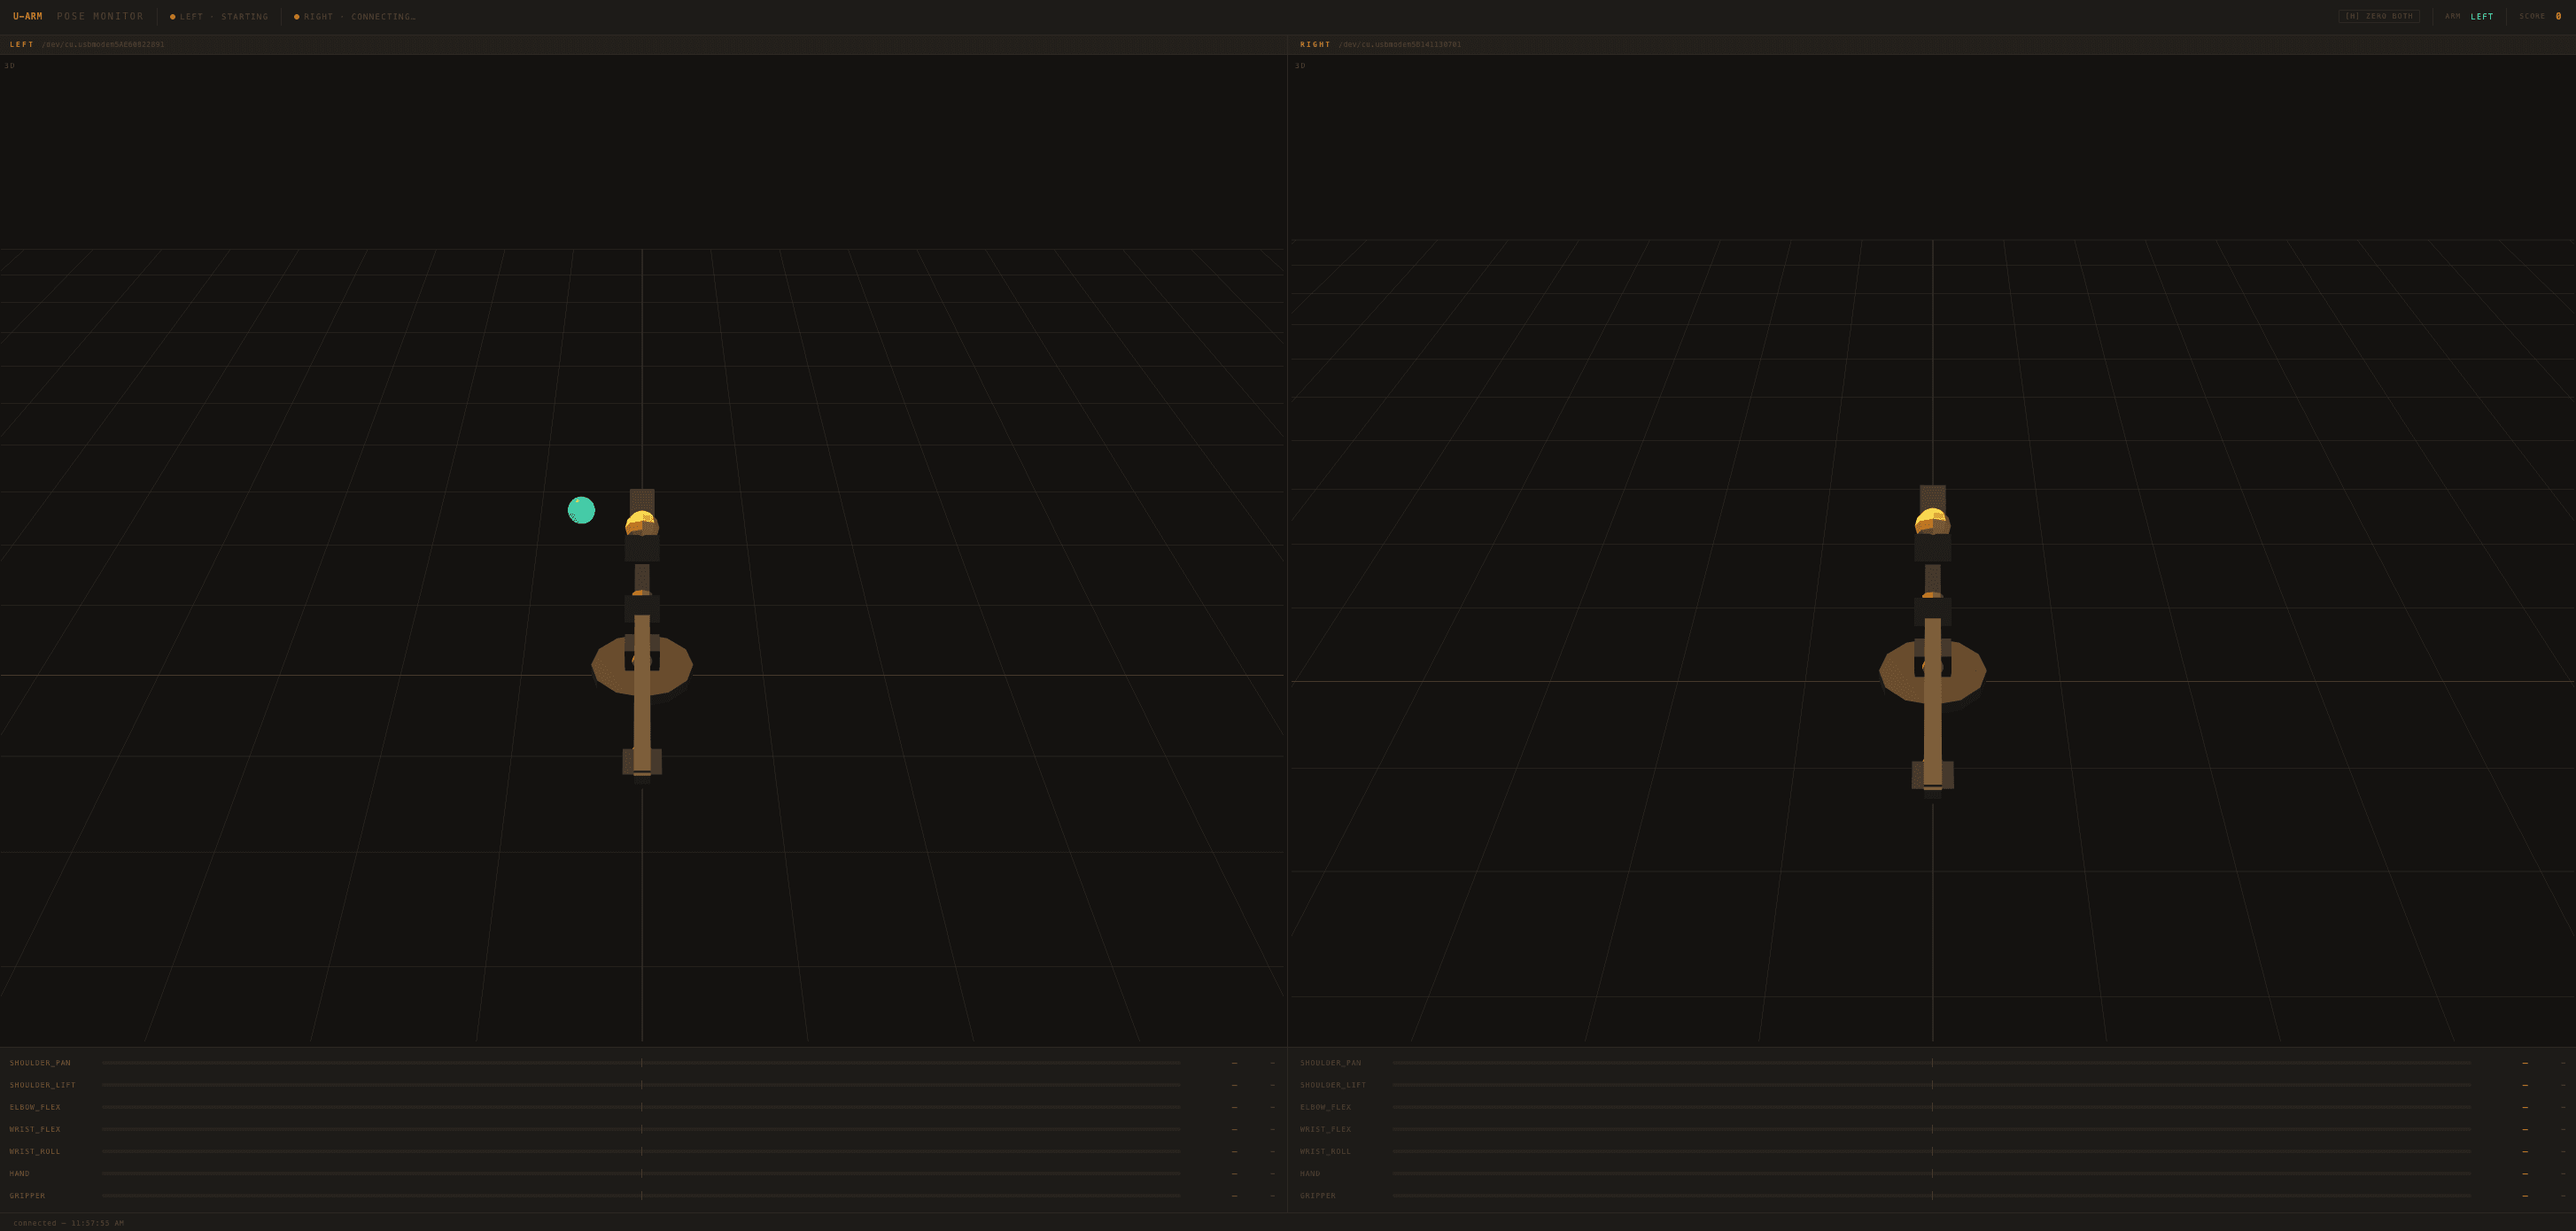Click the RIGHT panel header label
Screen dimensions: 2576x1231
[x=1315, y=44]
